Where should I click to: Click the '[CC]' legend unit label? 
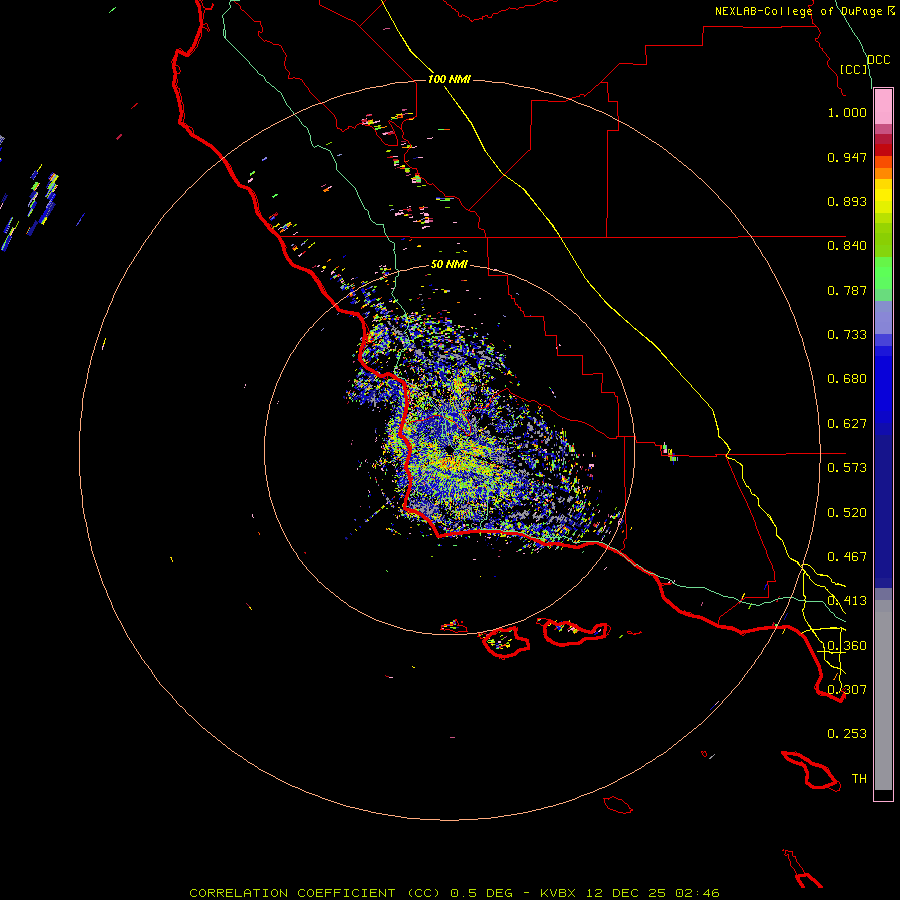854,69
